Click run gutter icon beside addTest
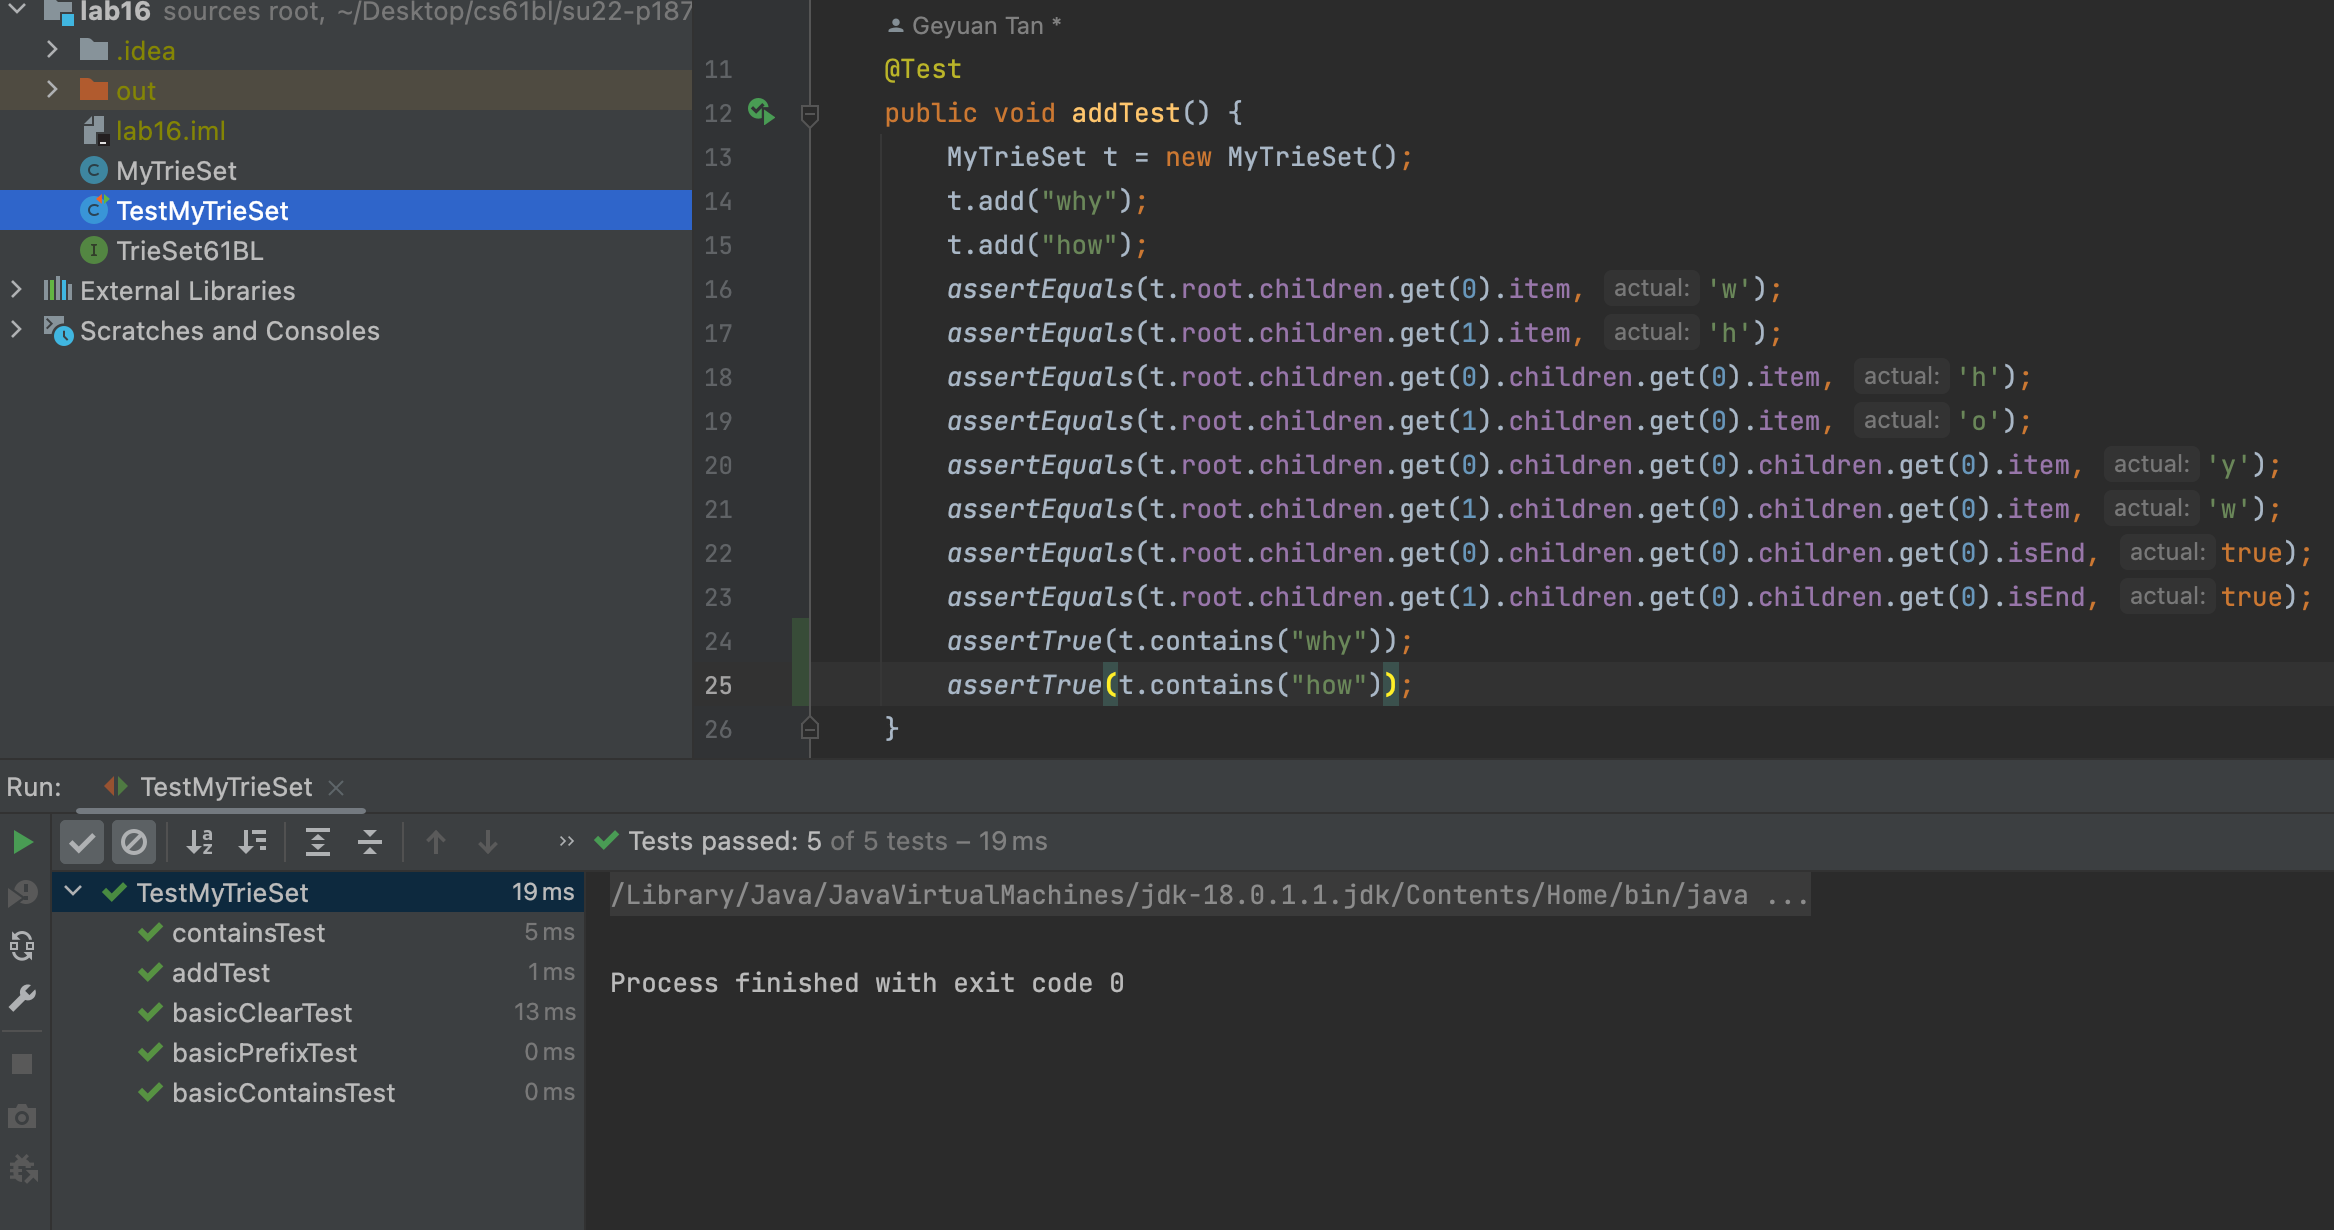The image size is (2334, 1230). (x=761, y=112)
